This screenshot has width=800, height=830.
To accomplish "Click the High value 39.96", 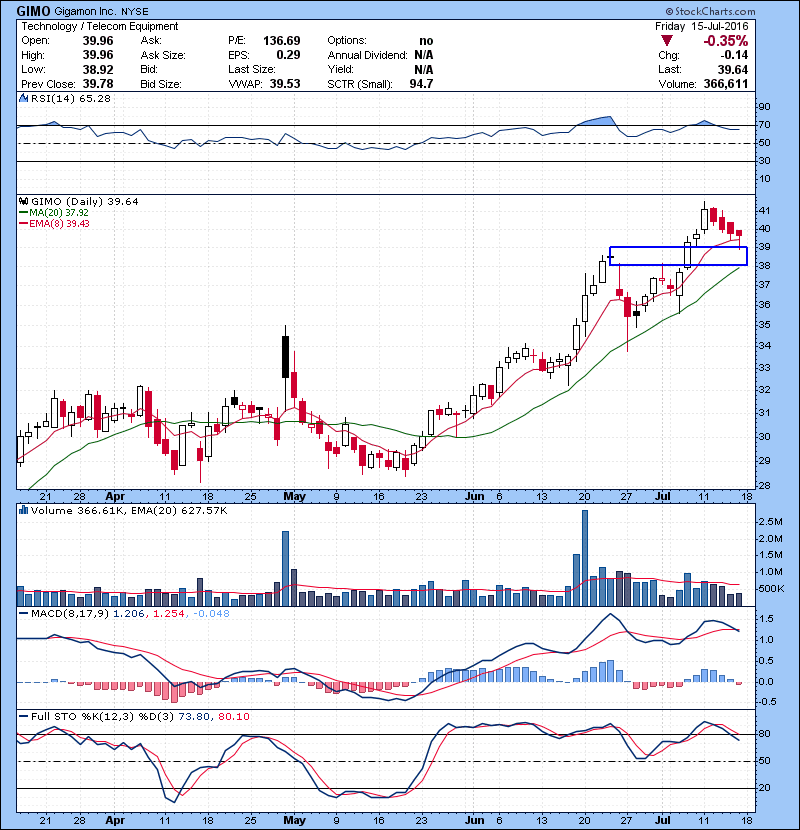I will point(98,55).
